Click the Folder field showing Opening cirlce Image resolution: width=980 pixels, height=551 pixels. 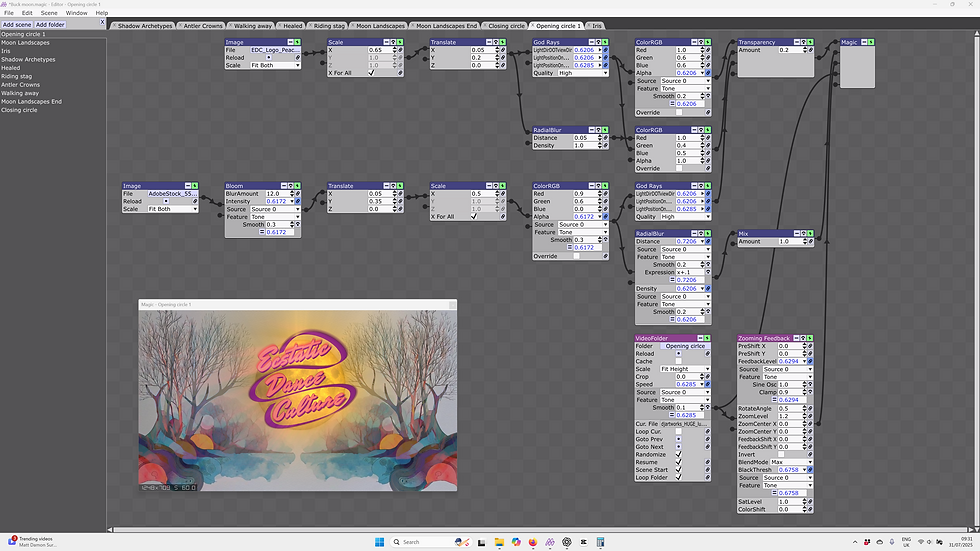[x=685, y=346]
